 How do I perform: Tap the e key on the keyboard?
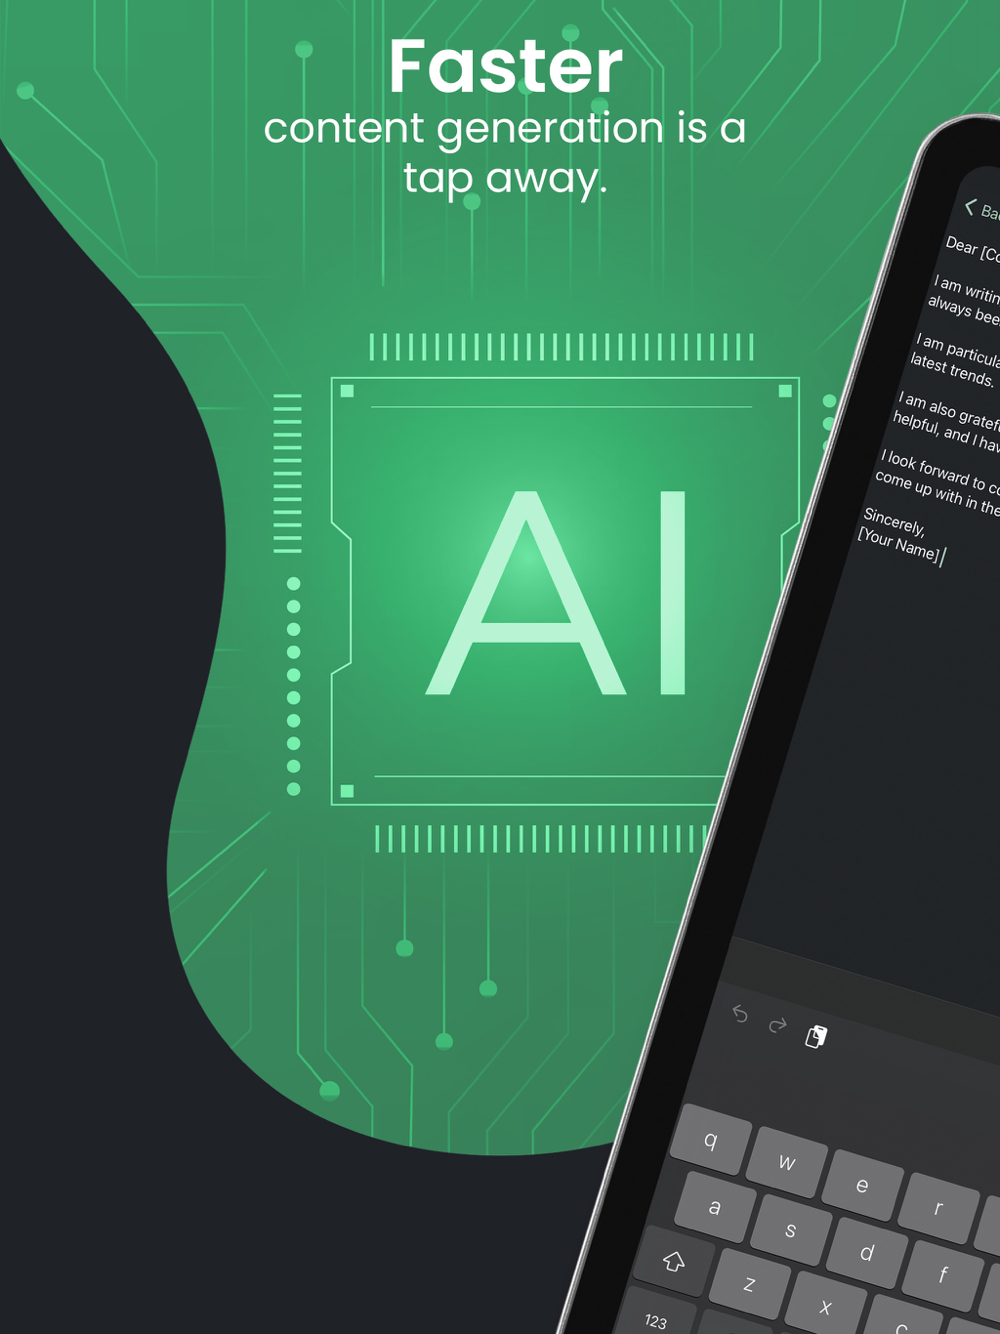click(862, 1185)
